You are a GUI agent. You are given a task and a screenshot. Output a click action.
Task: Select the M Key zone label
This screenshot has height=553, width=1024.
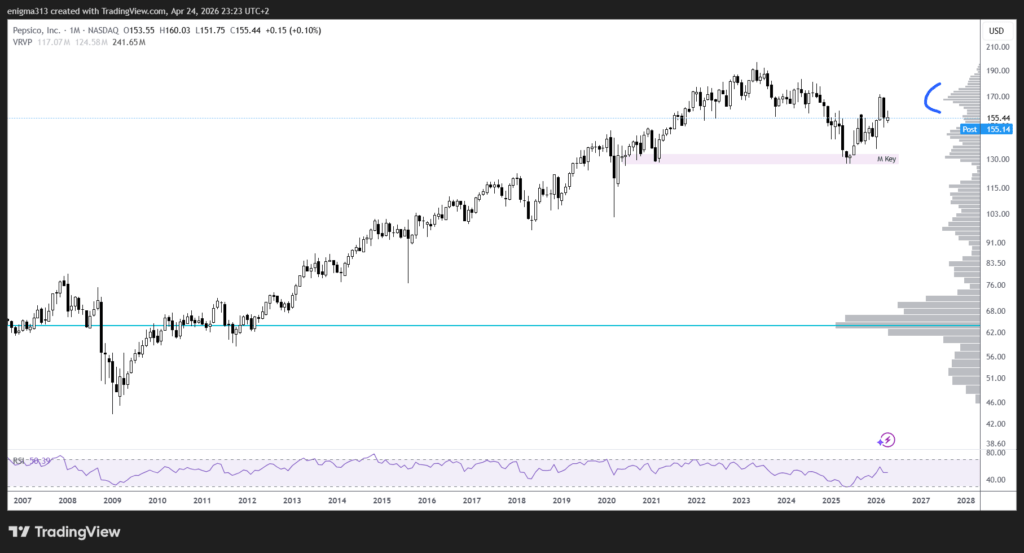click(886, 159)
